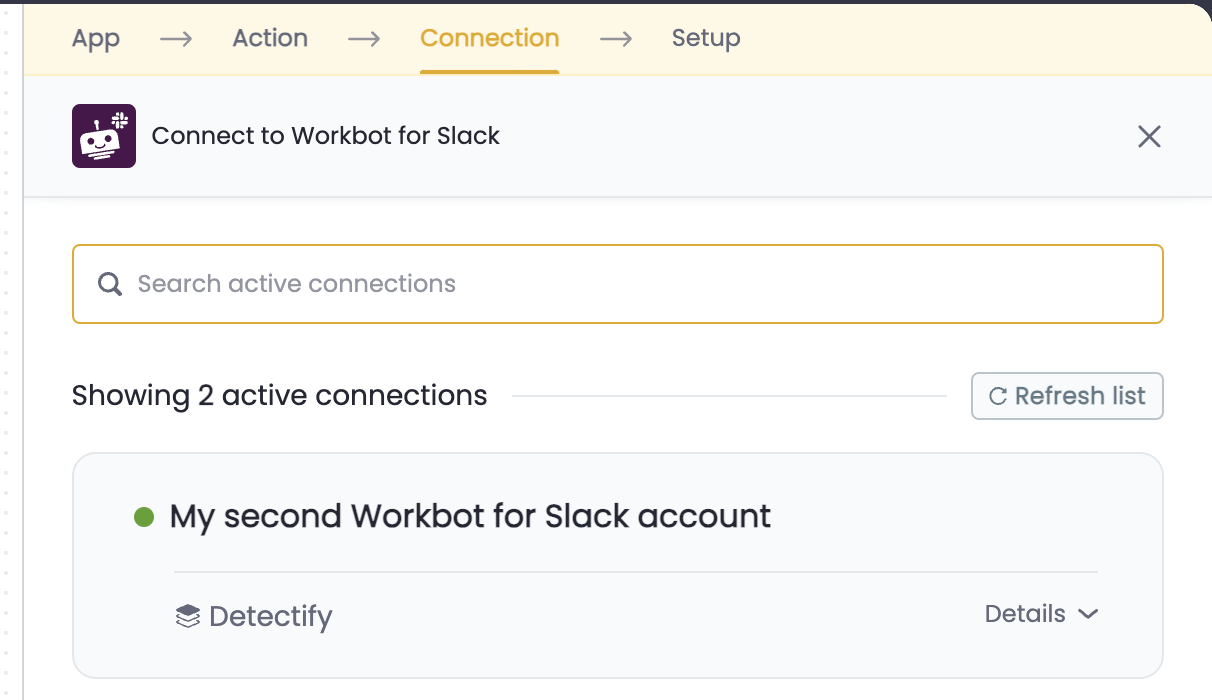Select the Connection step tab
The image size is (1212, 700).
[489, 39]
